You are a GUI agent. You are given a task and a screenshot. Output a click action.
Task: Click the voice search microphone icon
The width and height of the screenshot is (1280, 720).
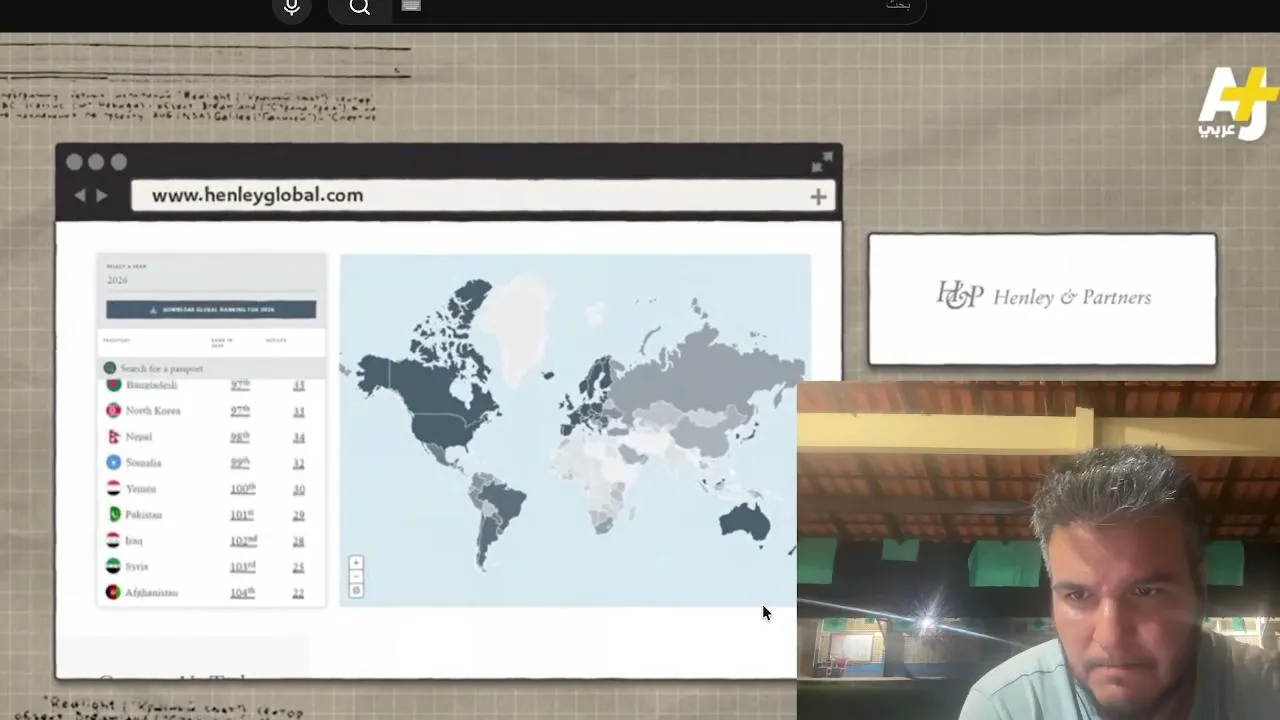[292, 8]
